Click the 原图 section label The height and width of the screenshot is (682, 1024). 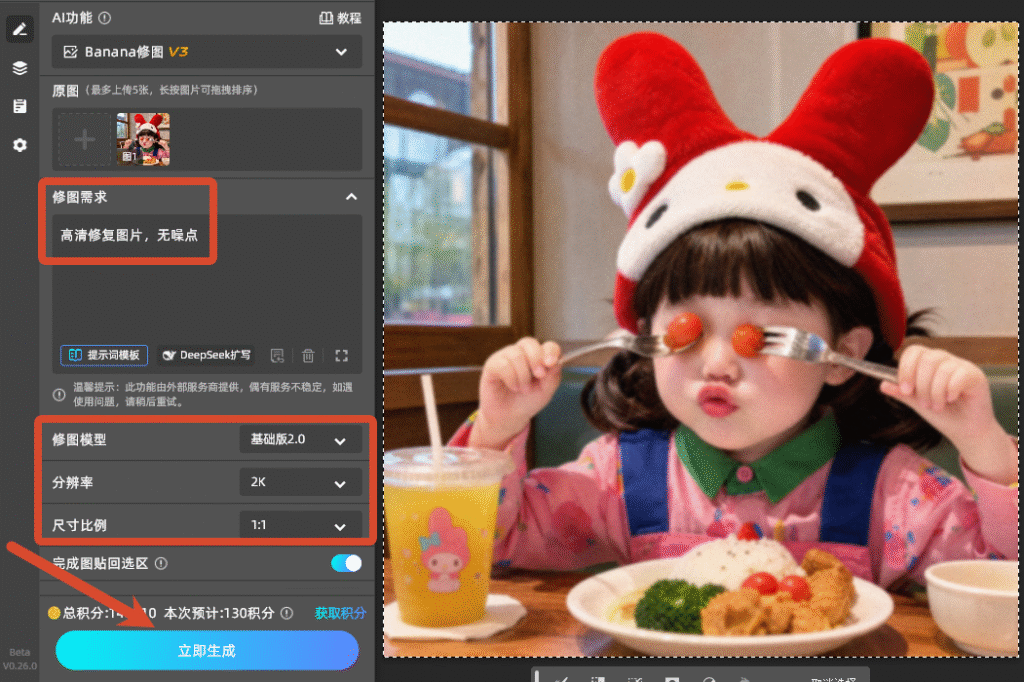point(65,90)
